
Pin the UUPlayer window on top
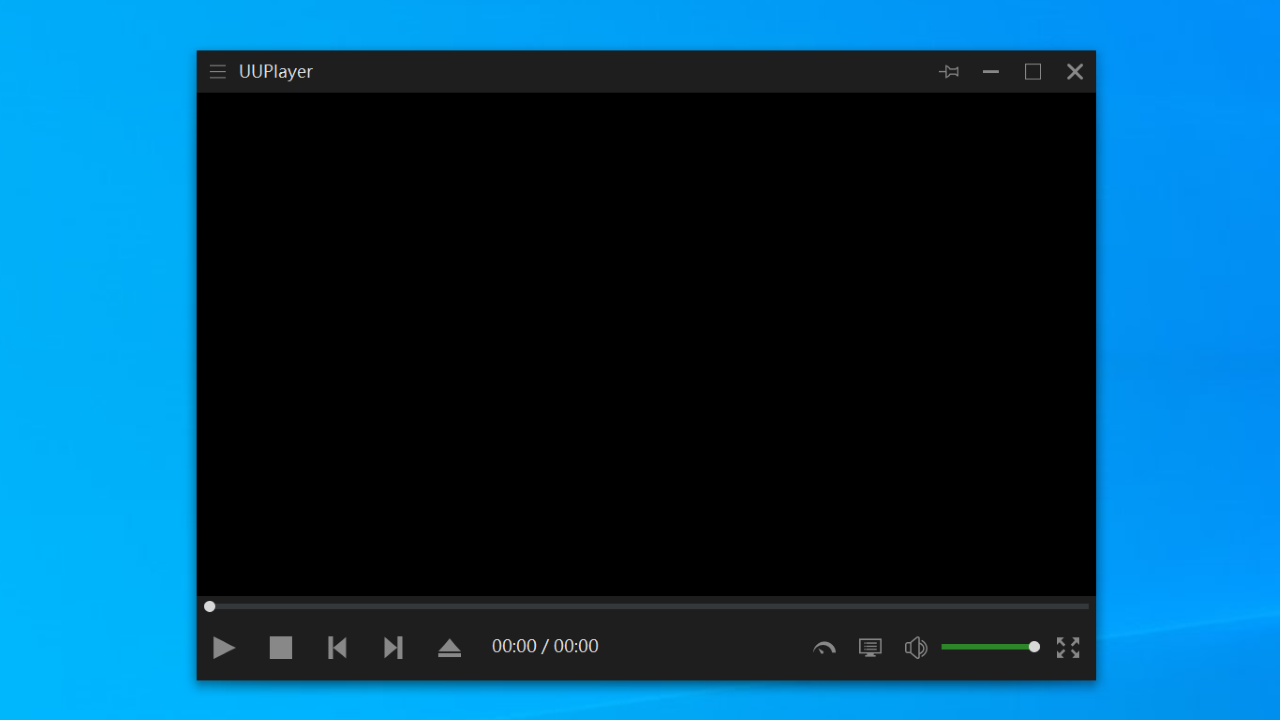click(949, 72)
